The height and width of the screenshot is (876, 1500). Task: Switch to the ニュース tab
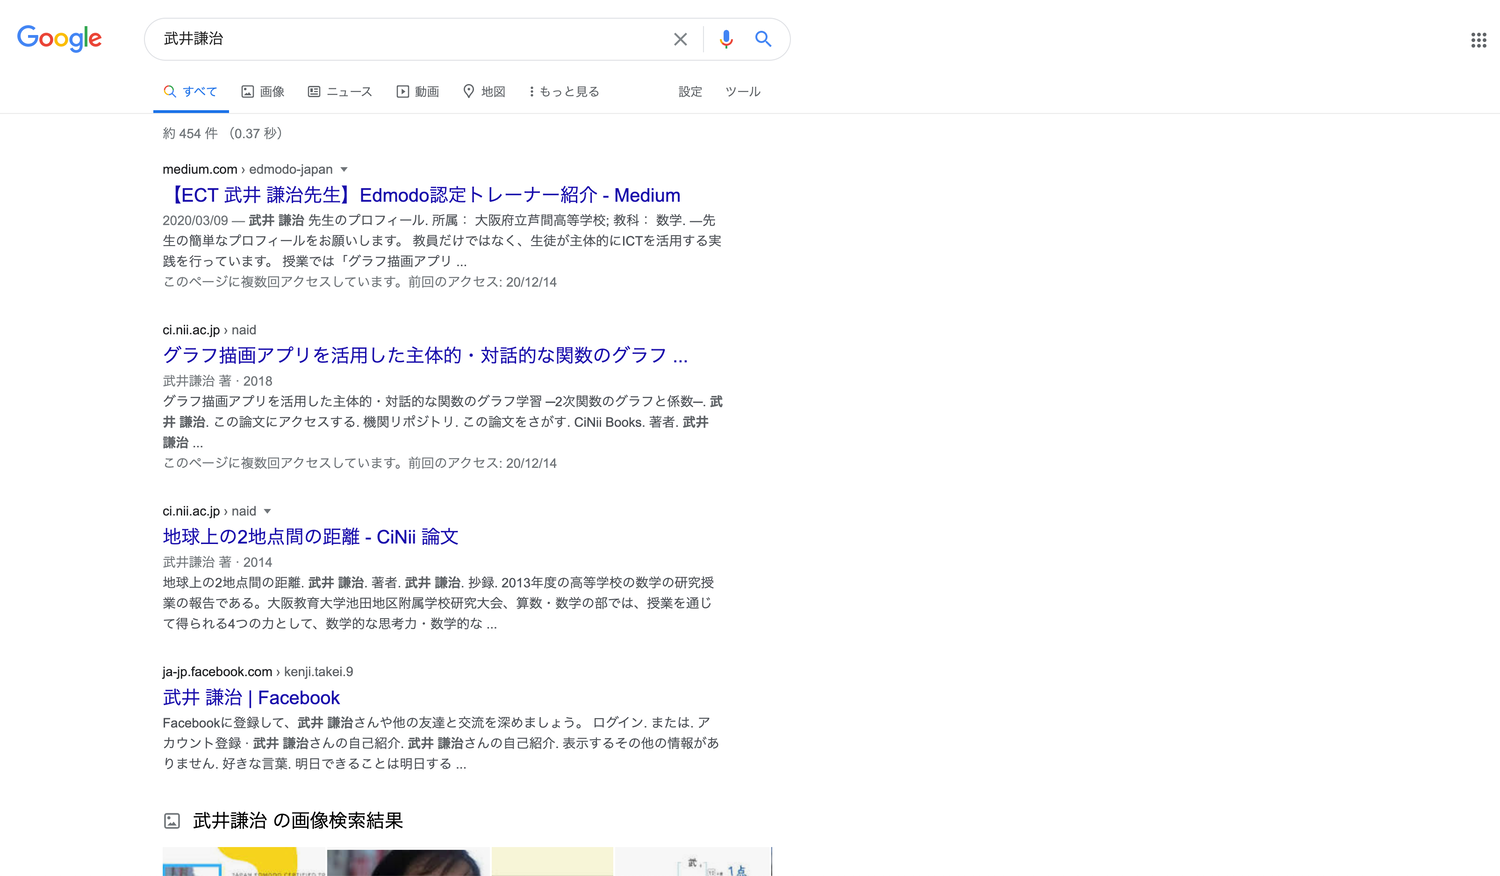click(340, 92)
